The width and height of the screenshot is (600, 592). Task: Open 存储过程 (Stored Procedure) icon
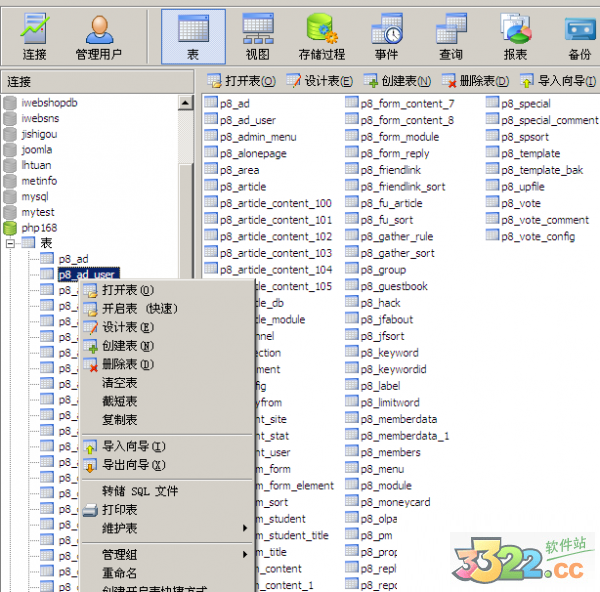[x=321, y=37]
